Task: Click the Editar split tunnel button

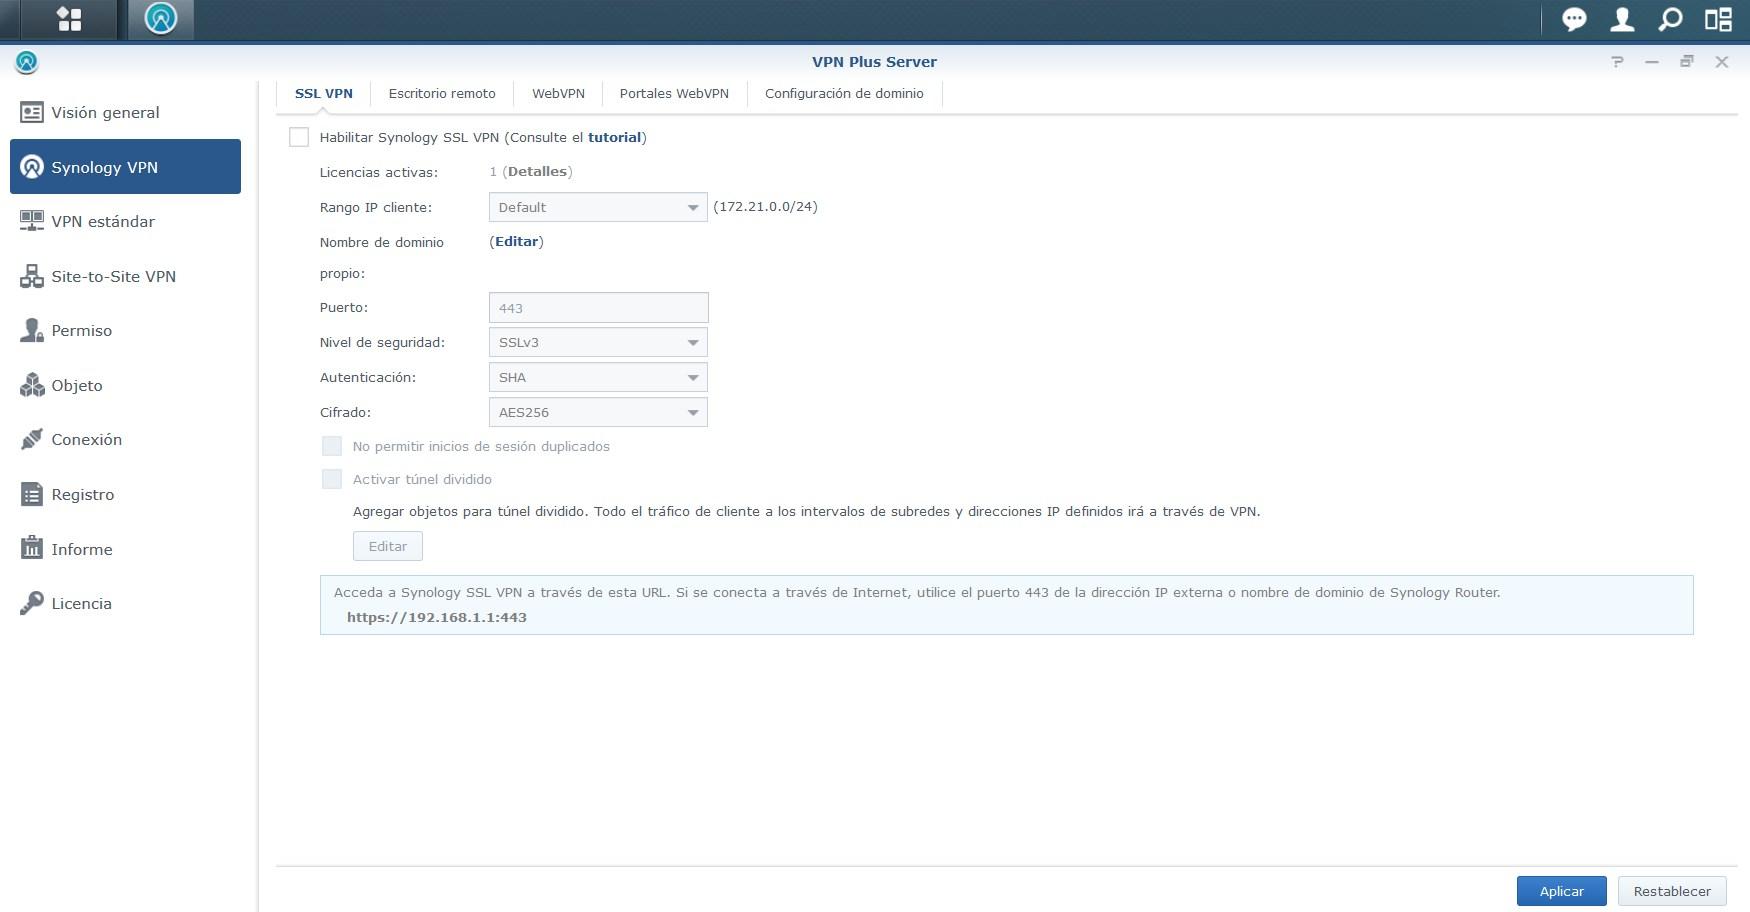Action: (388, 546)
